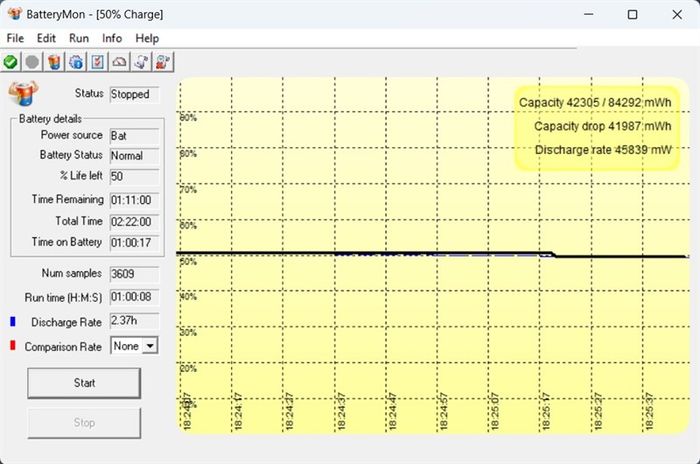The image size is (700, 464).
Task: Open the File menu
Action: tap(15, 38)
